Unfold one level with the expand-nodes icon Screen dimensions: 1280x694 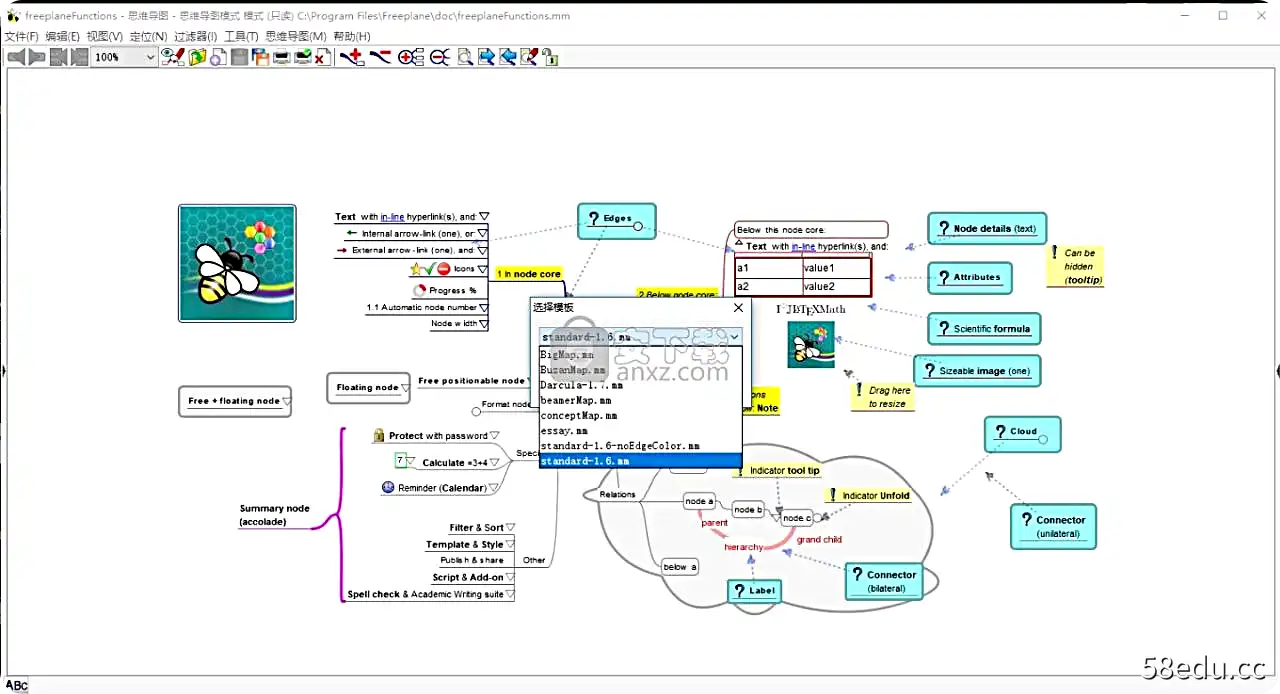pyautogui.click(x=411, y=57)
